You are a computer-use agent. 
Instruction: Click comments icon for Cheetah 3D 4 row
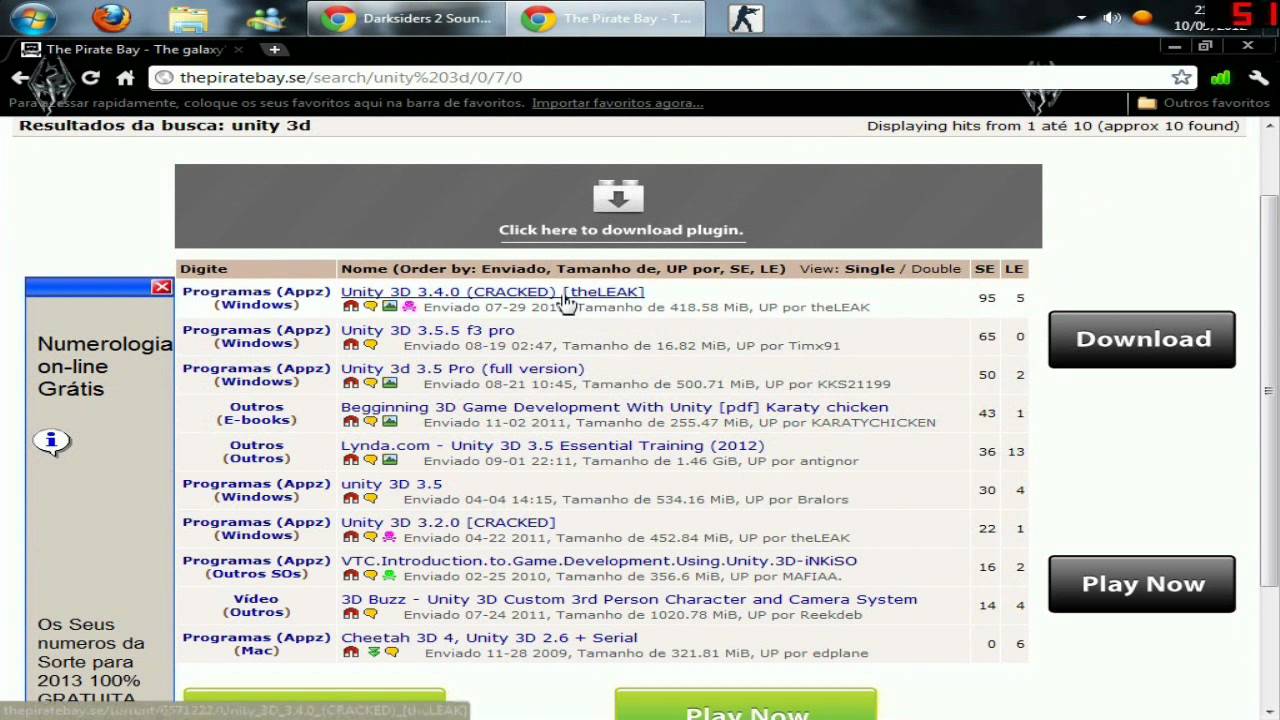click(x=391, y=652)
